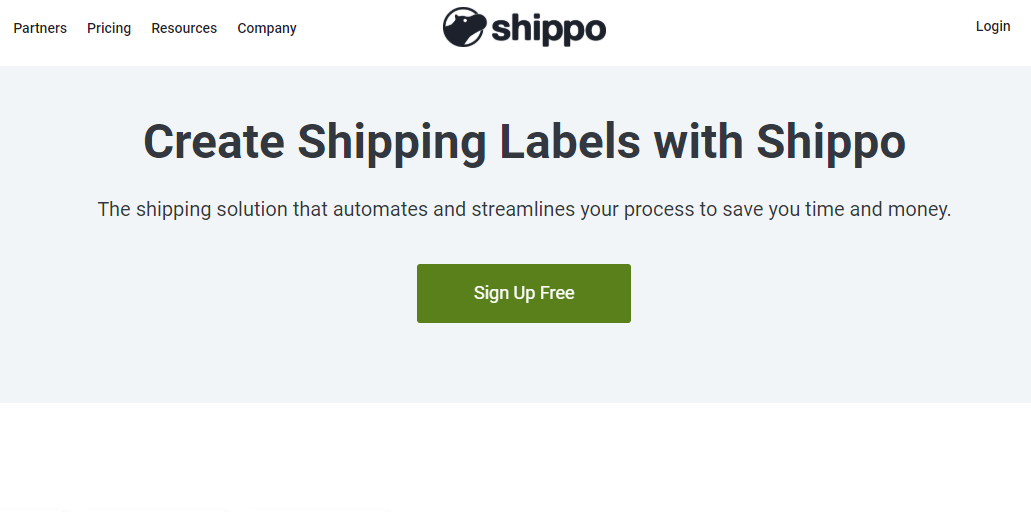1031x512 pixels.
Task: Select Company in the top navigation
Action: 267,28
